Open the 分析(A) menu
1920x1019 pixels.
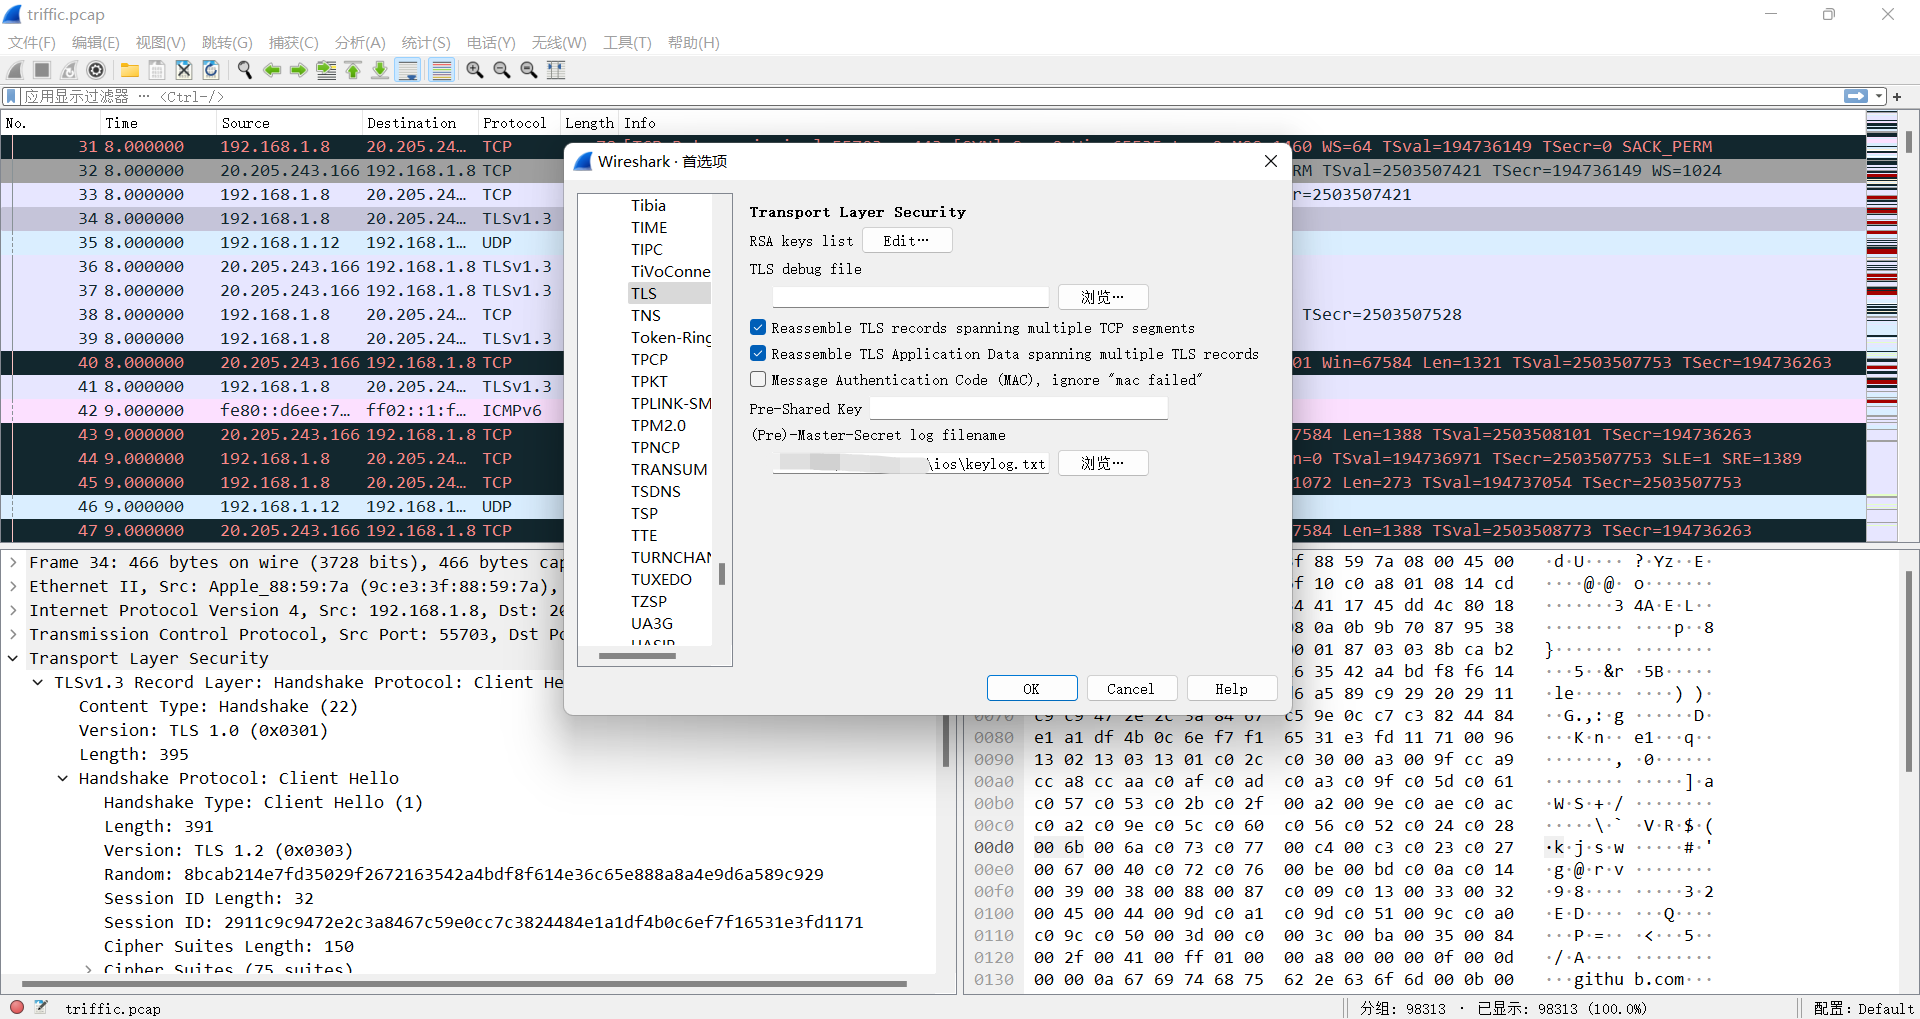[x=360, y=42]
